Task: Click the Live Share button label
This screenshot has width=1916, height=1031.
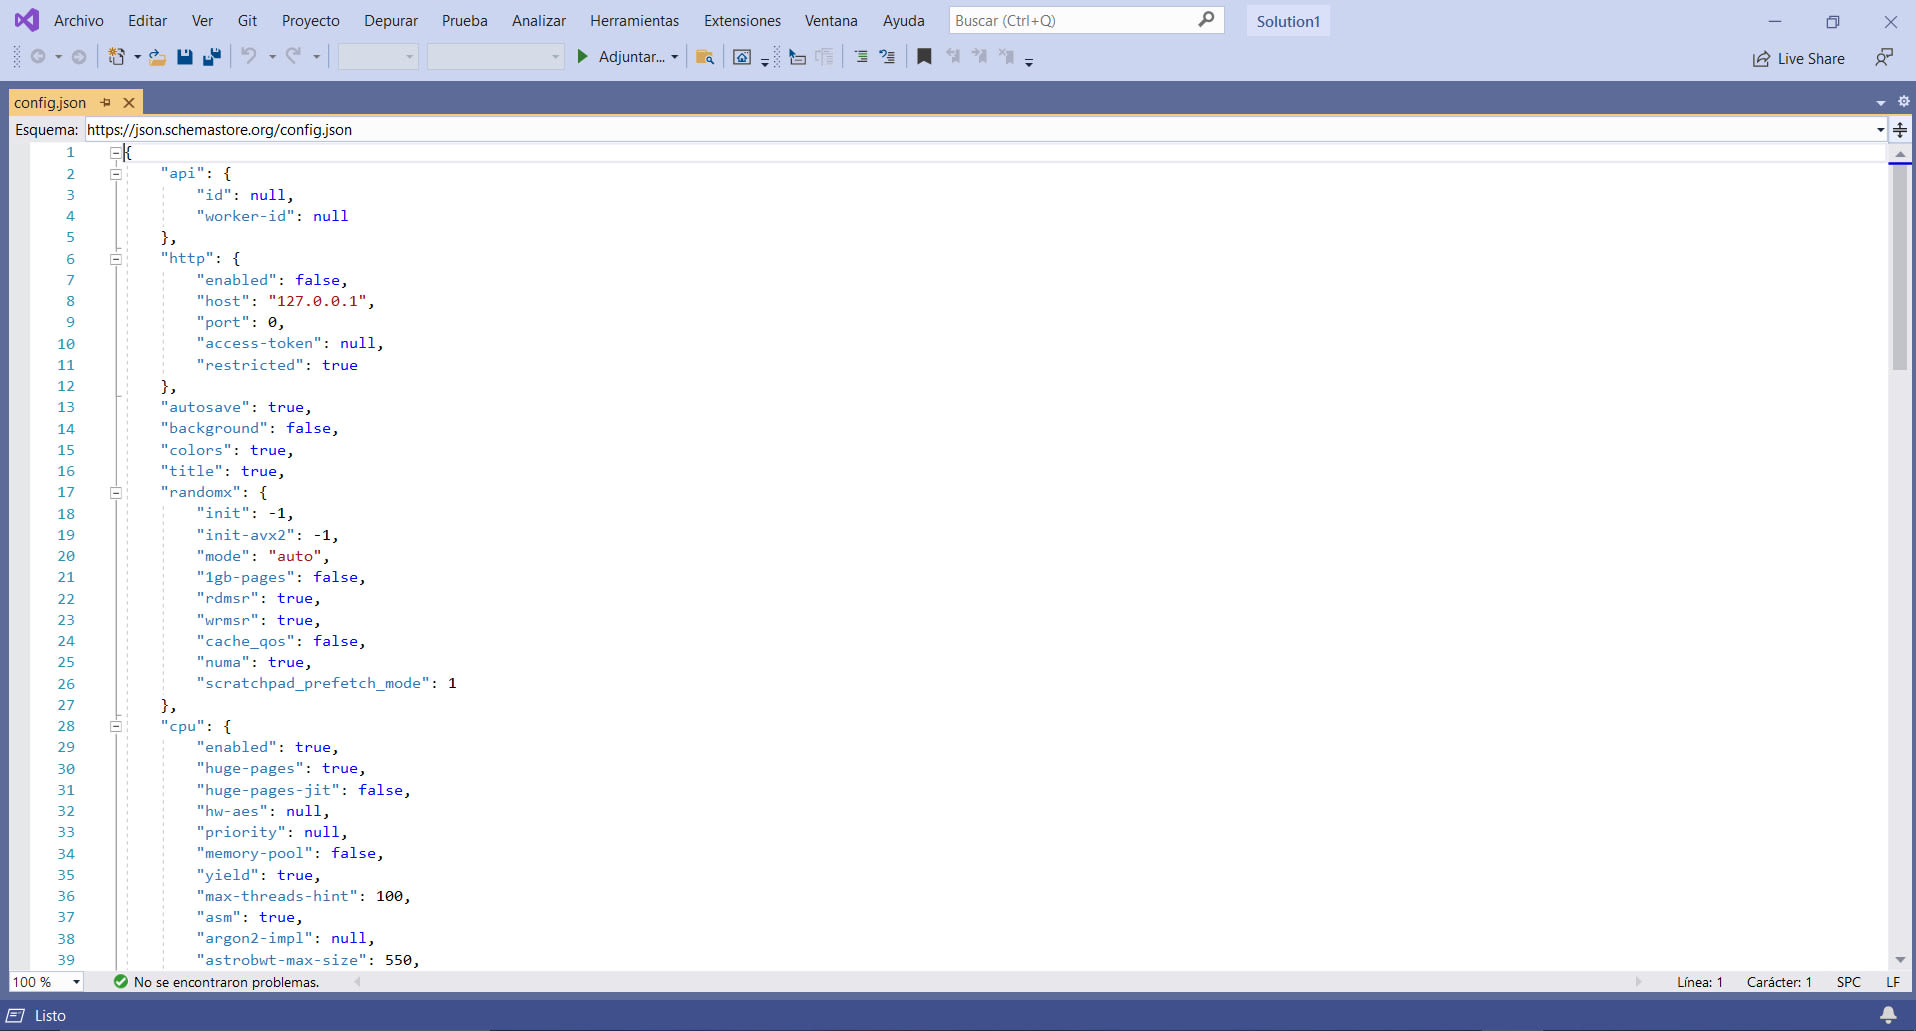Action: tap(1811, 59)
